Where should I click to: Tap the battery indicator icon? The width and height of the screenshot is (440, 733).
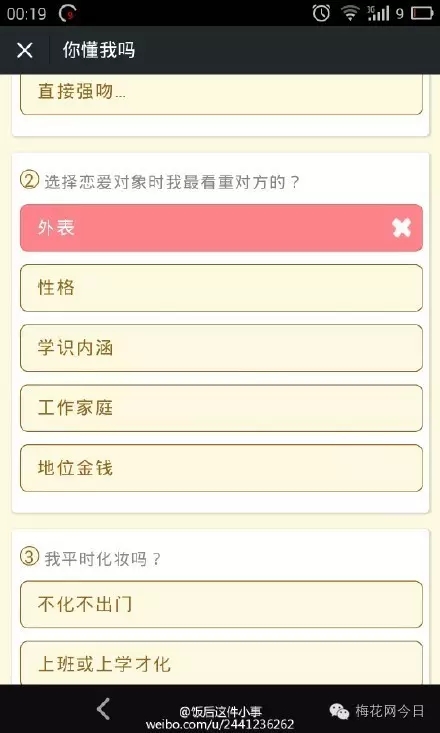(422, 14)
